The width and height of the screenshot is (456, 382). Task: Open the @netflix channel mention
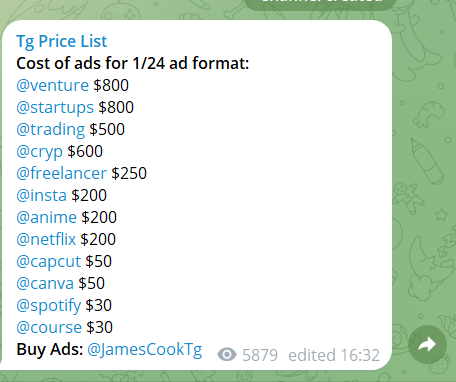click(x=46, y=239)
